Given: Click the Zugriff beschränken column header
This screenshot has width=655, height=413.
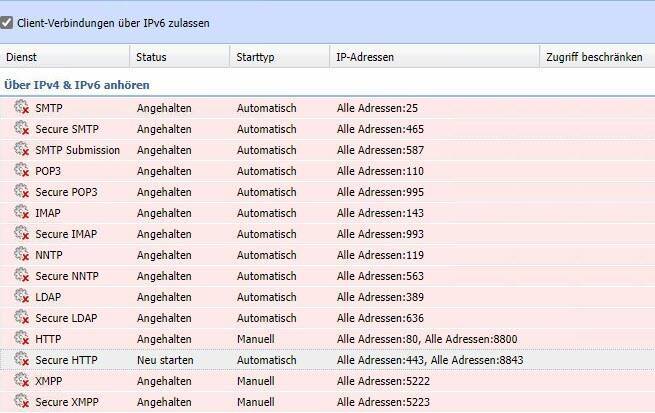Looking at the screenshot, I should (x=594, y=57).
